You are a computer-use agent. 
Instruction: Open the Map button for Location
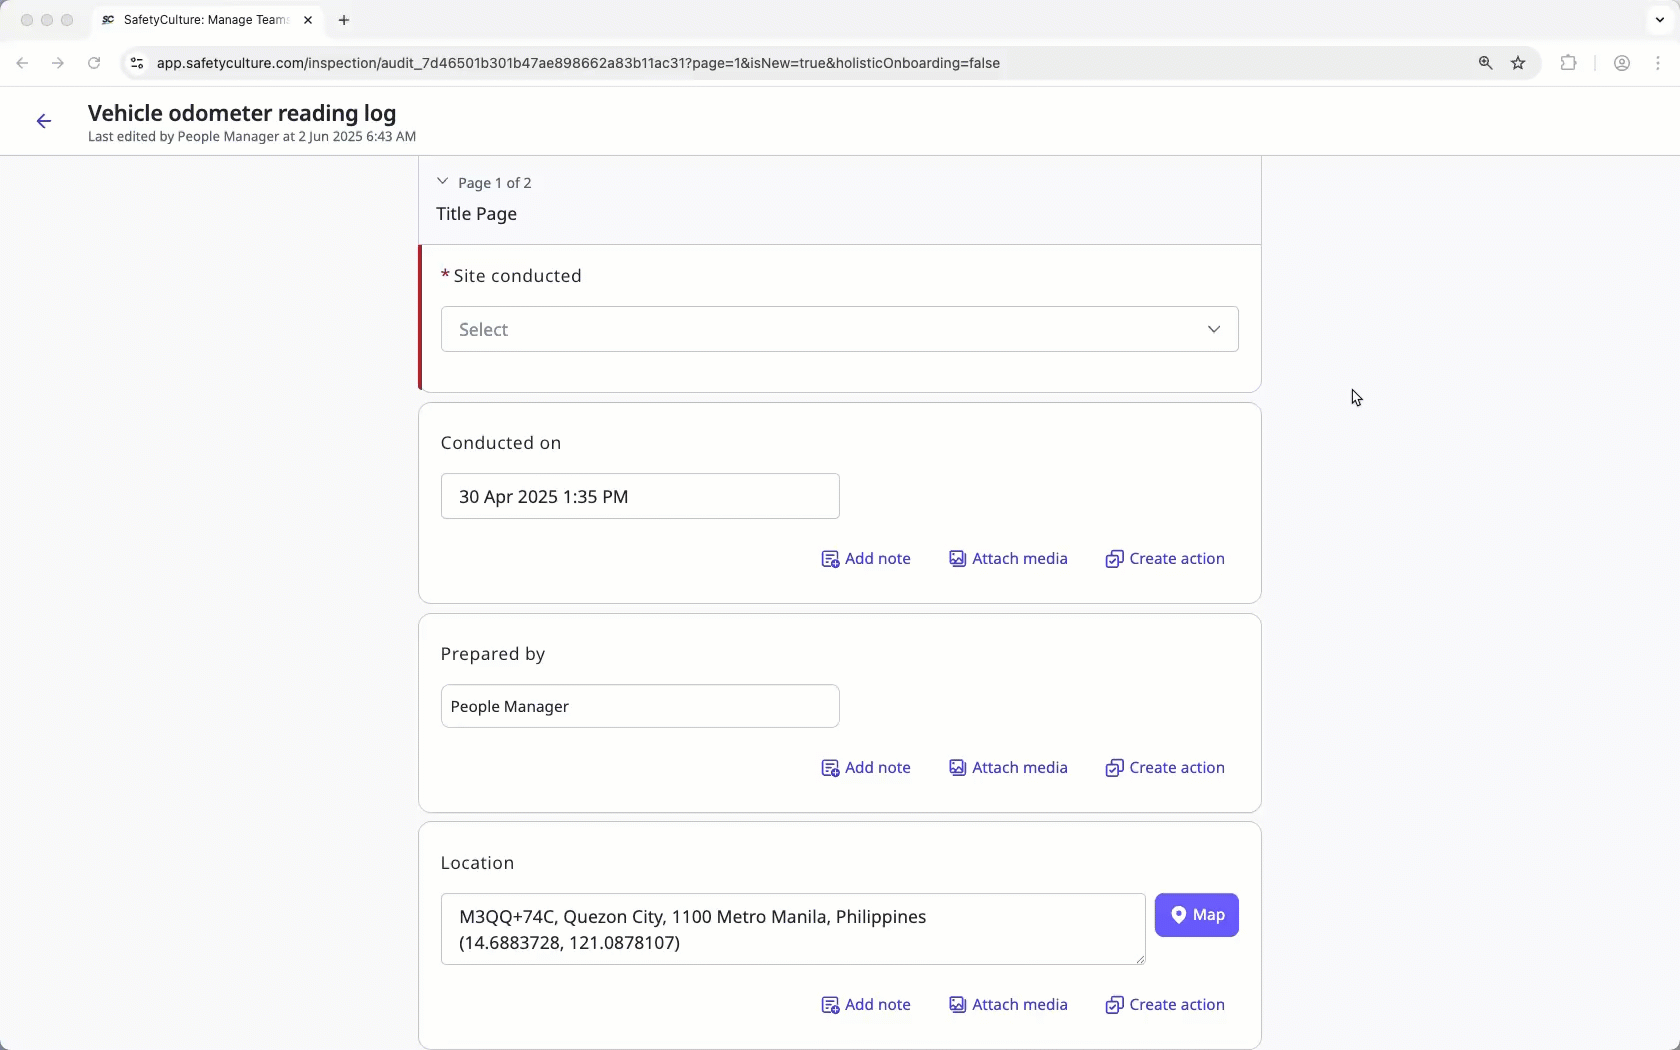pos(1196,915)
